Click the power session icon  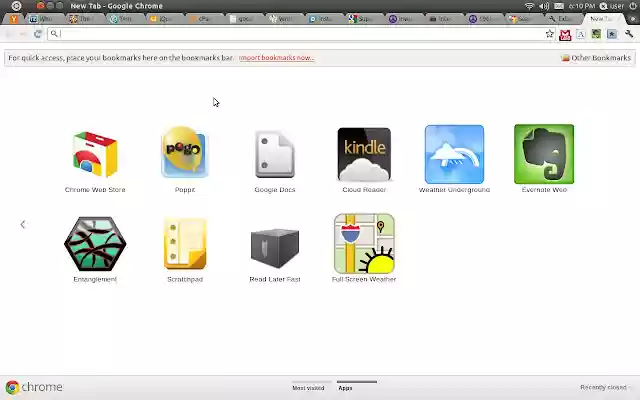coord(633,6)
